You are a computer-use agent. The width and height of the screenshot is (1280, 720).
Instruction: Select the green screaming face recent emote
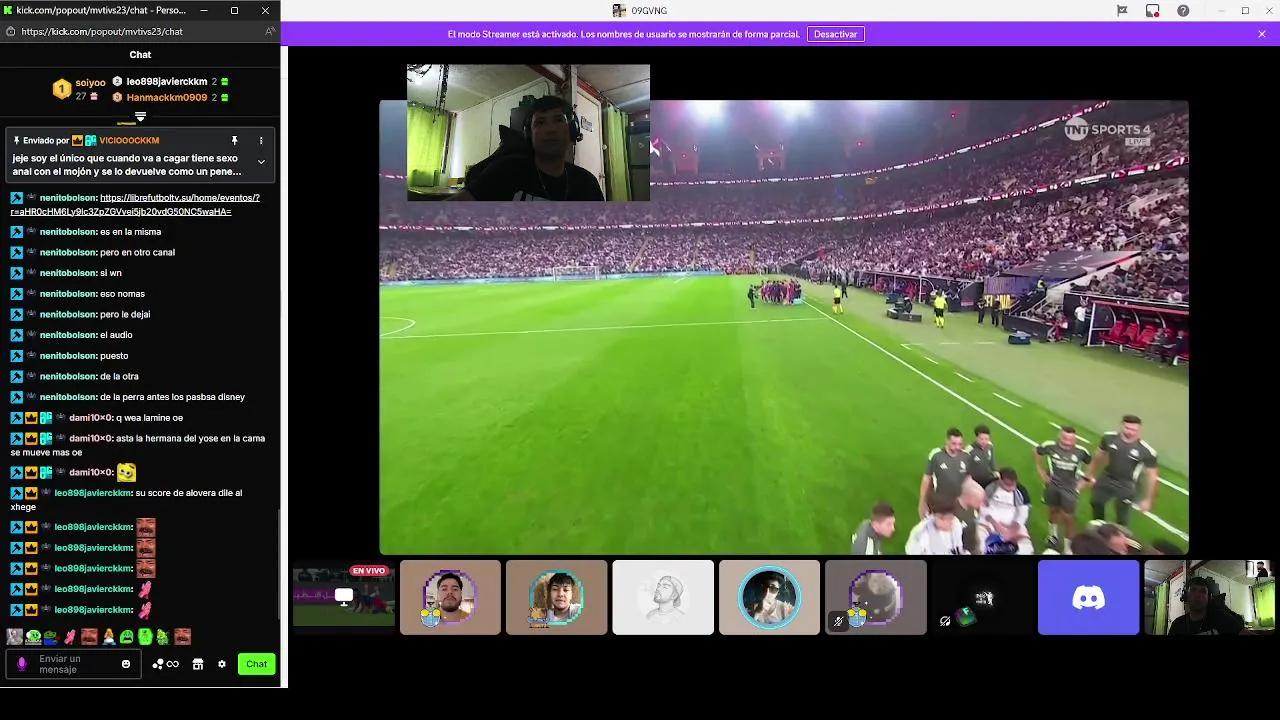click(x=127, y=636)
